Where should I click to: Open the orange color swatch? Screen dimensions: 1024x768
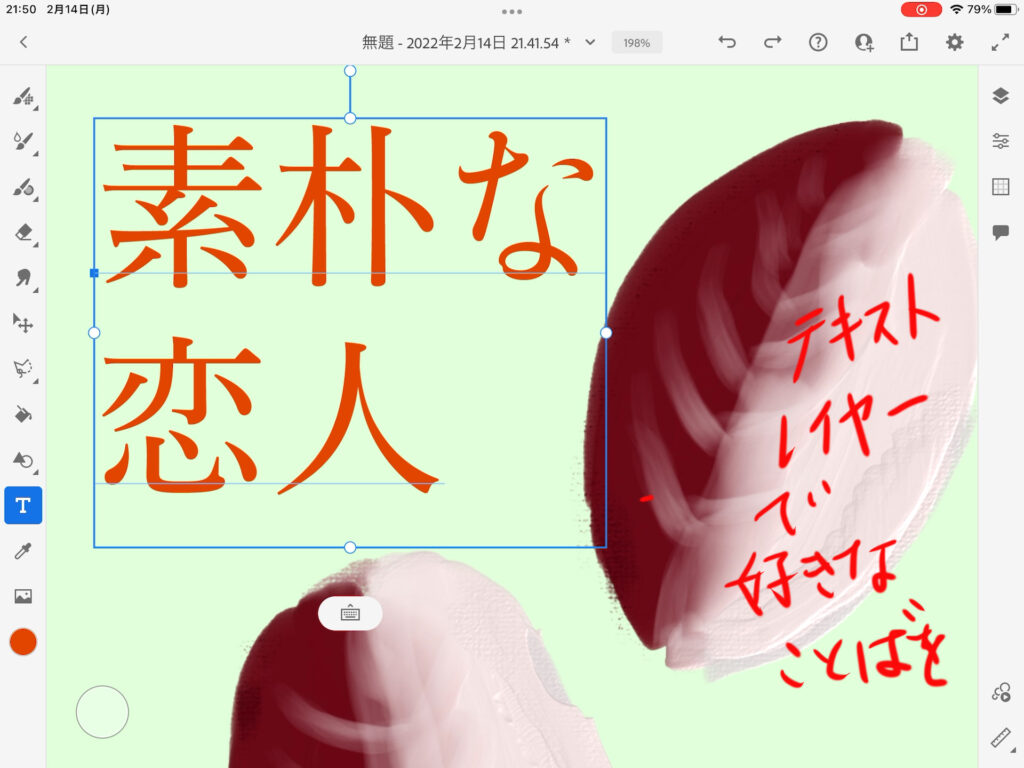(23, 642)
